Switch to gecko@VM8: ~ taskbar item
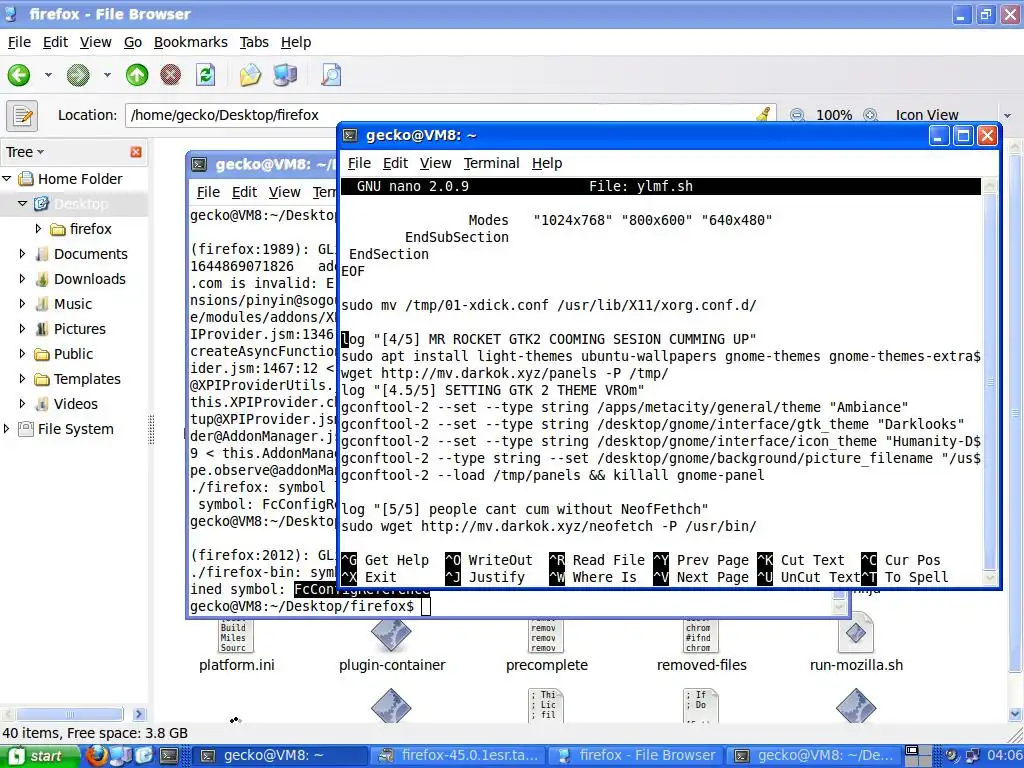Screen dimensions: 1024x768 281,756
